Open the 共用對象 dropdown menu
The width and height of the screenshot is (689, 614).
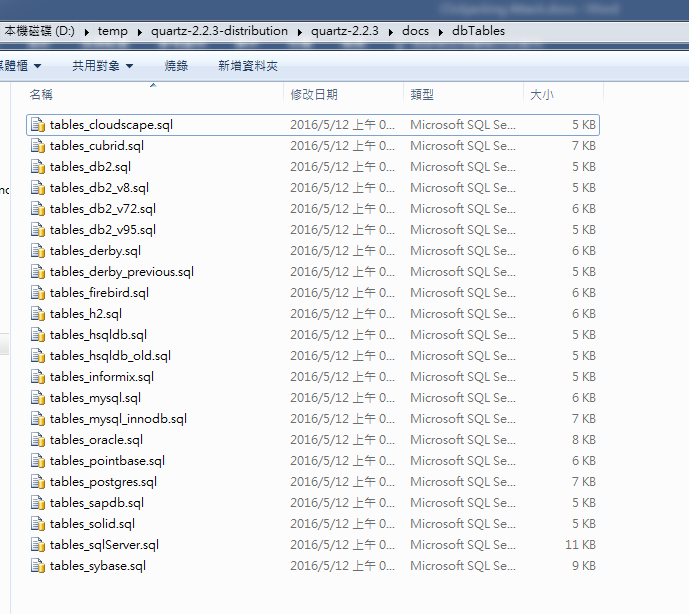(x=102, y=66)
